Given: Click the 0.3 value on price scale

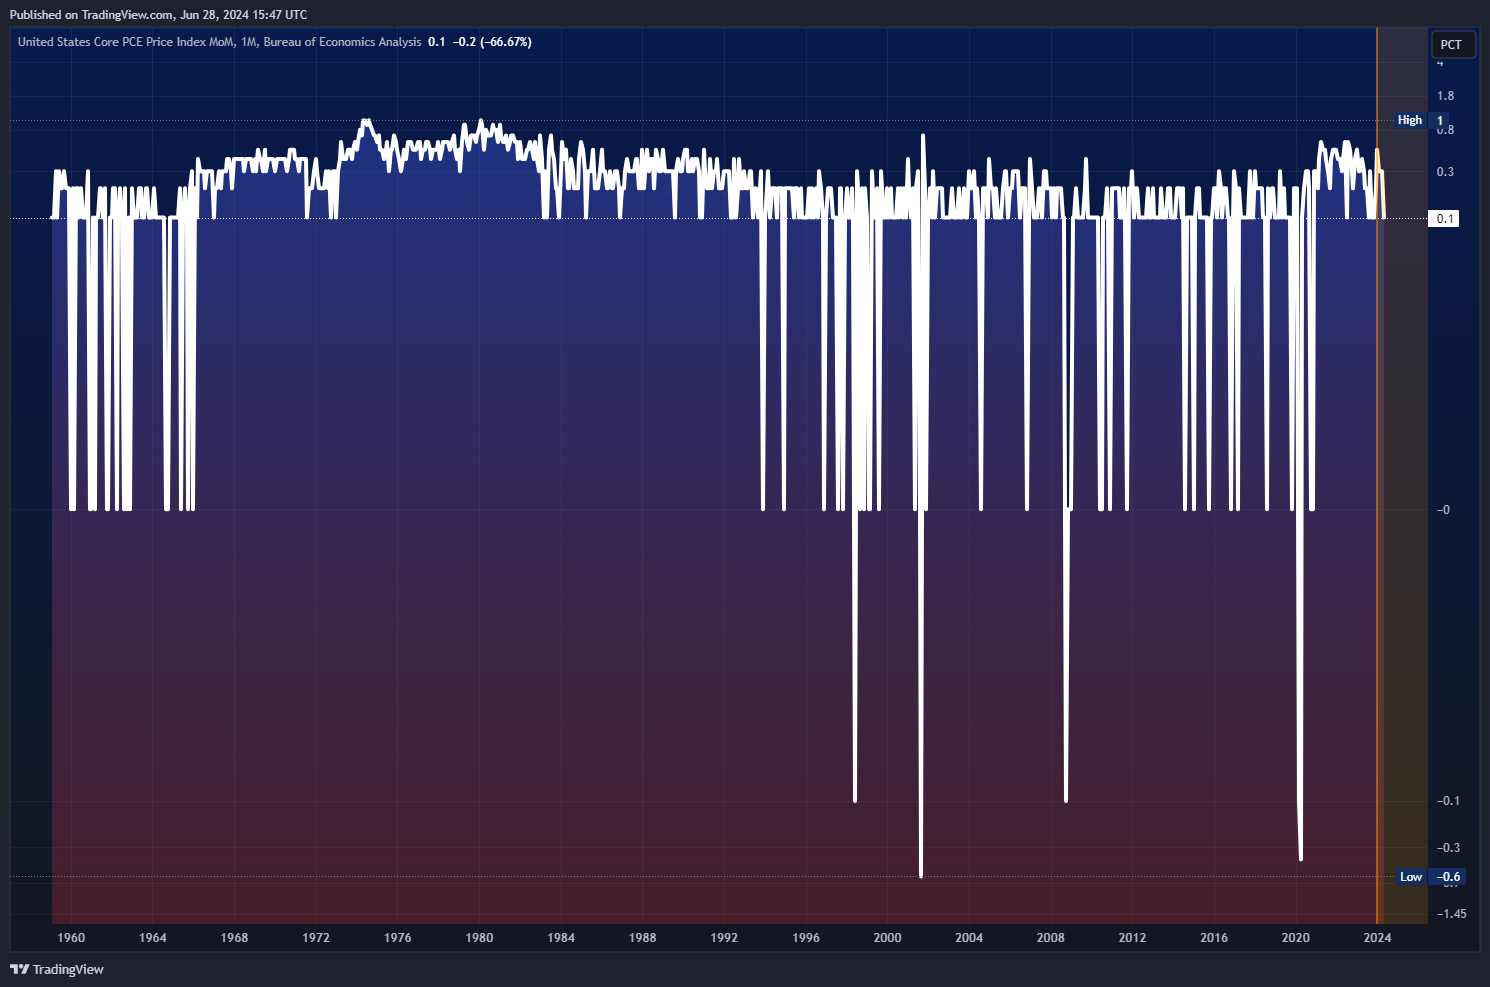Looking at the screenshot, I should pyautogui.click(x=1445, y=172).
